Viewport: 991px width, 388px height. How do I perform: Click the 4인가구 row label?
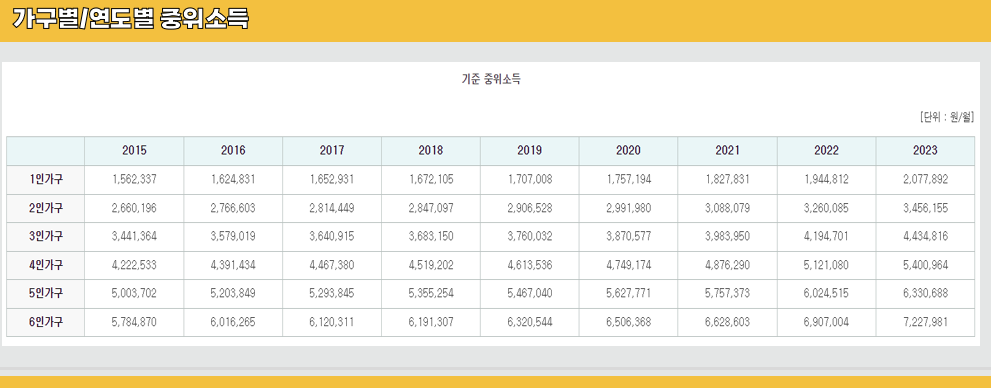pos(46,265)
